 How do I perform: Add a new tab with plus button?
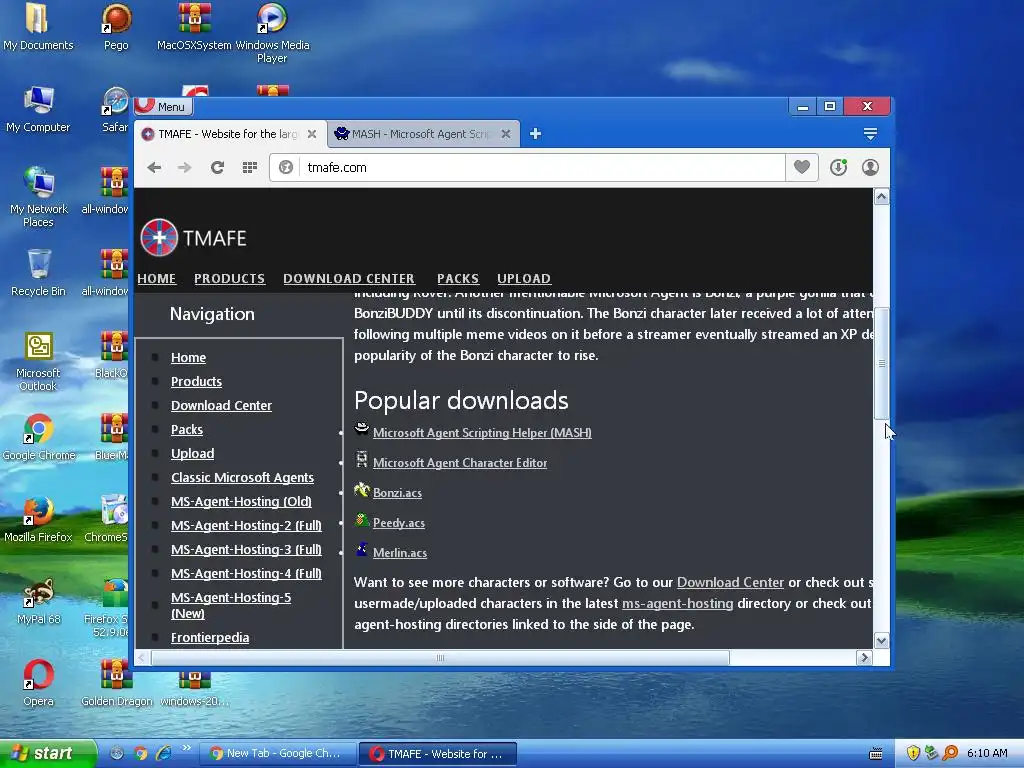point(535,134)
